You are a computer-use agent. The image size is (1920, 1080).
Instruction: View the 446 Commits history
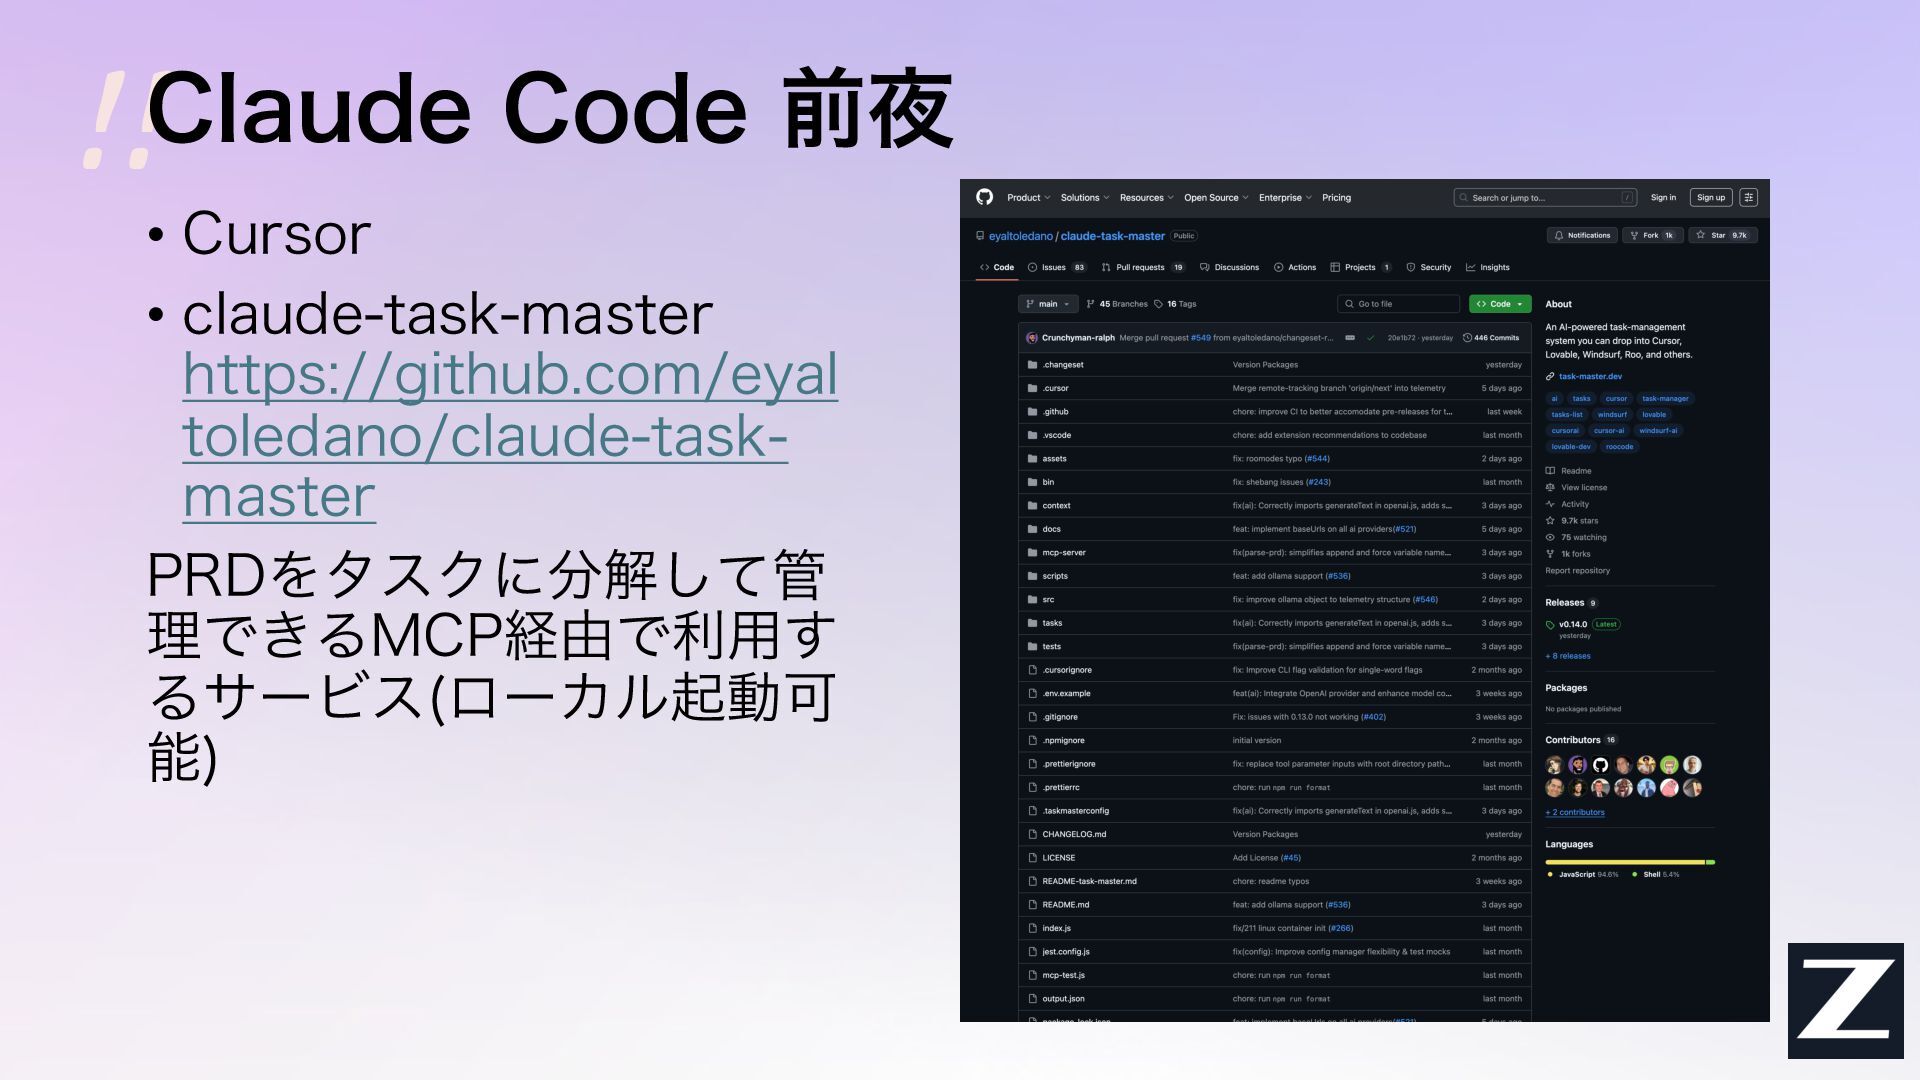1491,338
